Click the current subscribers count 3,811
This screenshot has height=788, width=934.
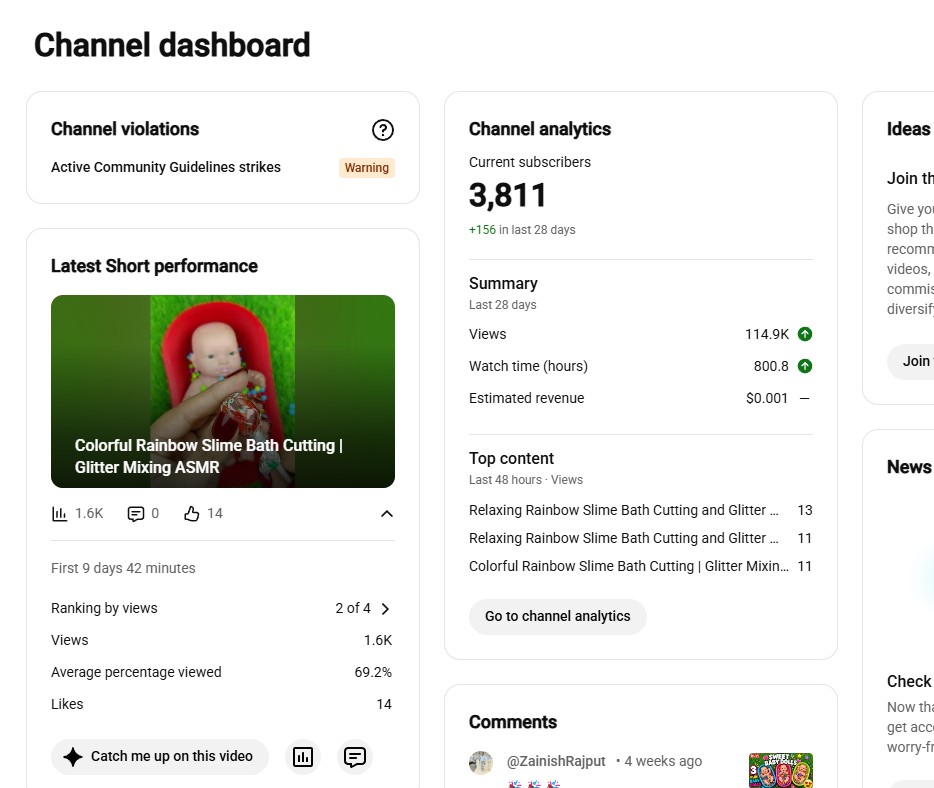point(508,195)
